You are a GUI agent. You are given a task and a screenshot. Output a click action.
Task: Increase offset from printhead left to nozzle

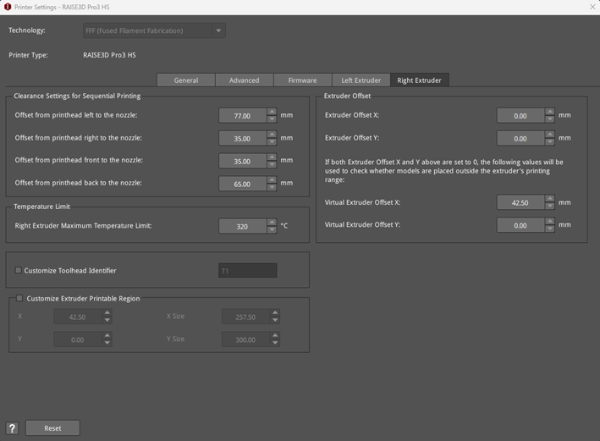pyautogui.click(x=271, y=112)
